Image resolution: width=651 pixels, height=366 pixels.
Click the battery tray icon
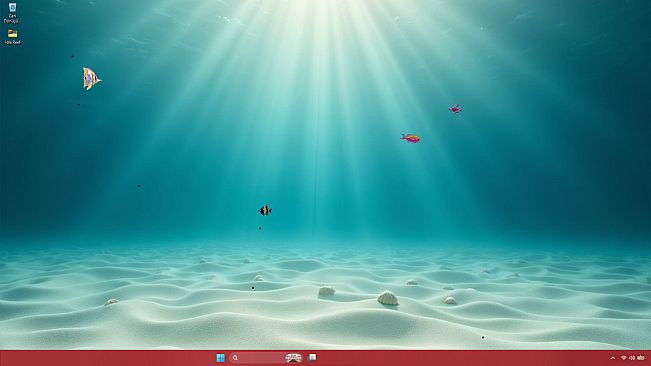pos(641,358)
